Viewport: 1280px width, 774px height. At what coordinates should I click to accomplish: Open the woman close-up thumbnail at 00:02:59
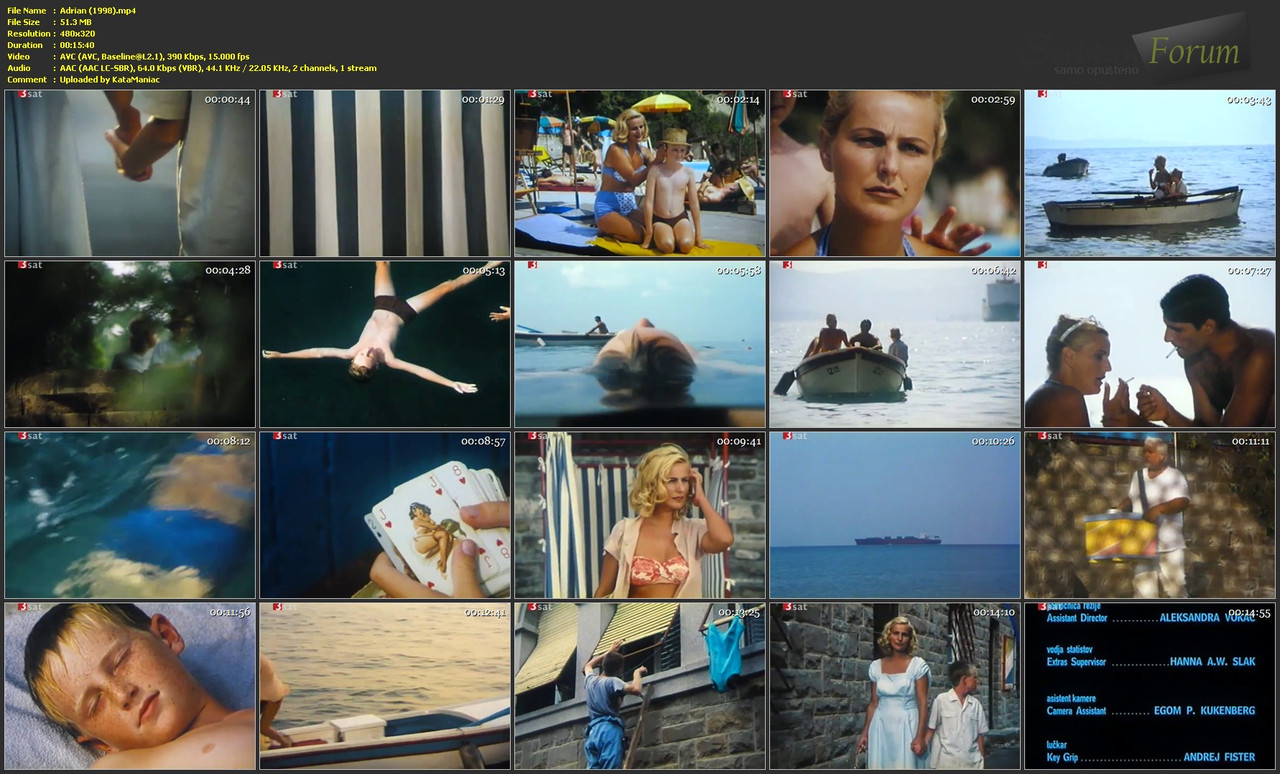pyautogui.click(x=895, y=173)
